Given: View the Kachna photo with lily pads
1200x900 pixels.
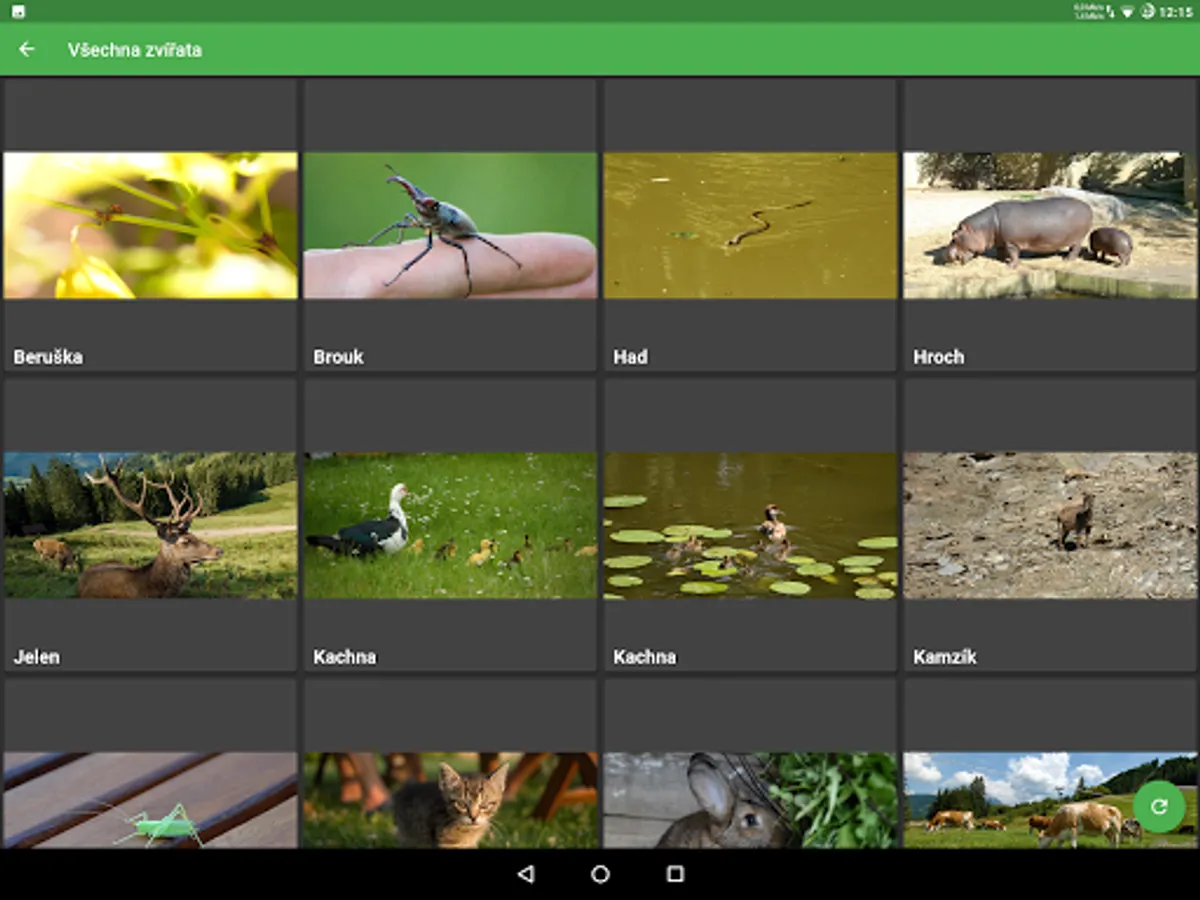Looking at the screenshot, I should coord(750,525).
